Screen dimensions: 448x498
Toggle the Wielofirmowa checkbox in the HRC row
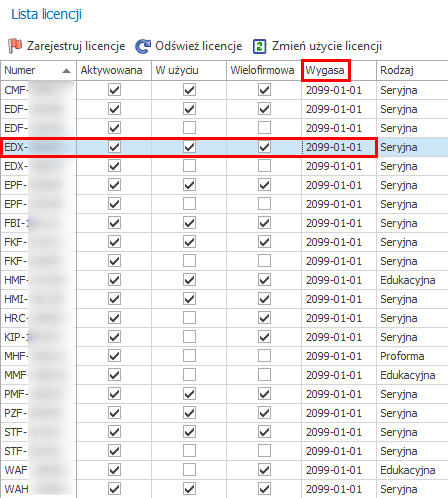coord(264,318)
